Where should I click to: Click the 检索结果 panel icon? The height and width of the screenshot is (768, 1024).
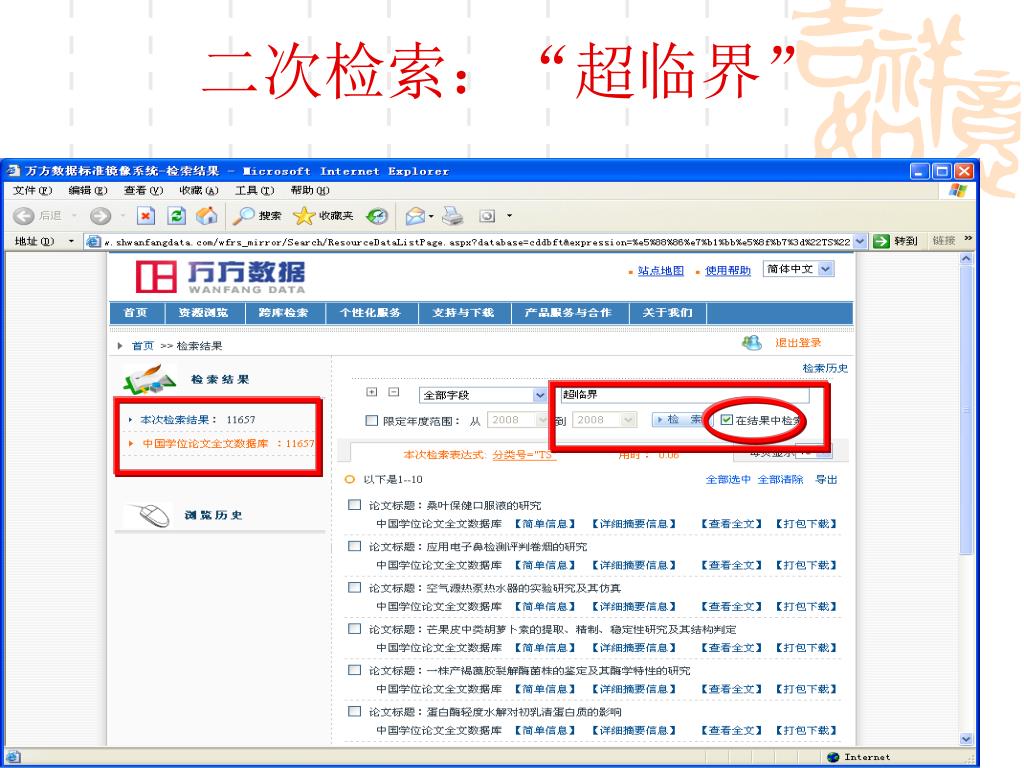click(x=150, y=379)
